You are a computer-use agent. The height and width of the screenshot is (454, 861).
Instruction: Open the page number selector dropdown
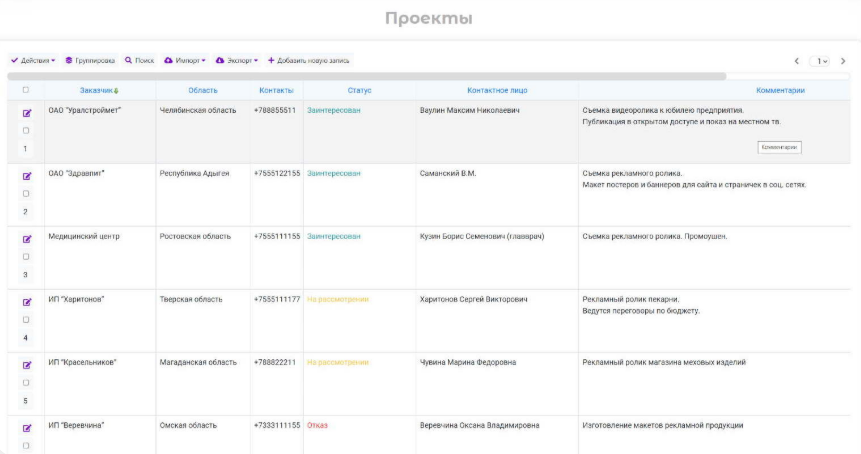click(x=820, y=61)
